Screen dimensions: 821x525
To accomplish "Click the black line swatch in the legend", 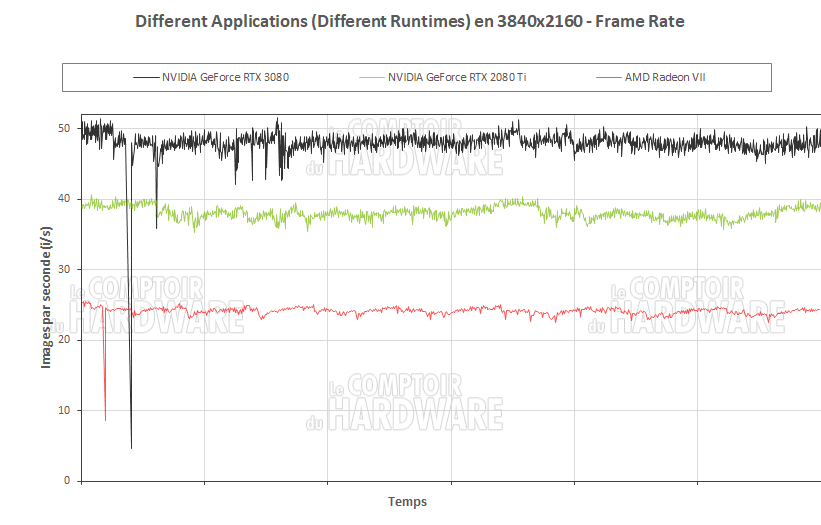I will [x=145, y=77].
